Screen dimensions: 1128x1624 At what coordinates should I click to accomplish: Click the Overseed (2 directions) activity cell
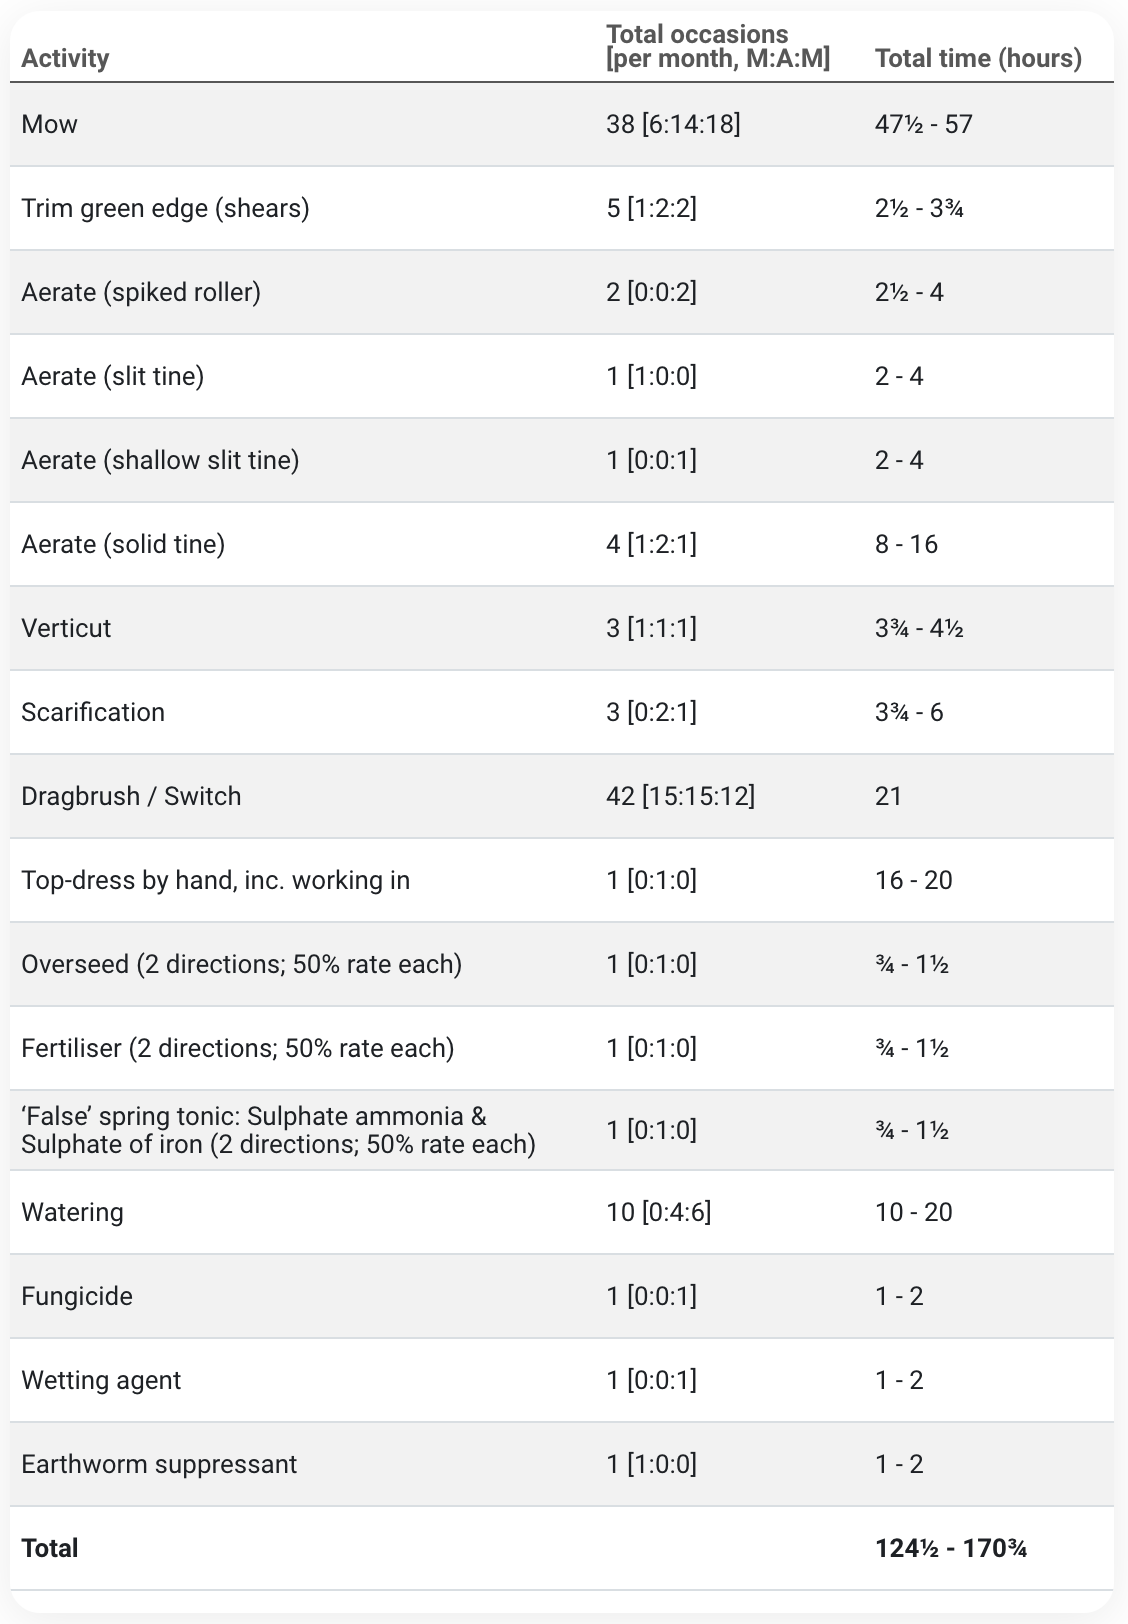click(241, 964)
